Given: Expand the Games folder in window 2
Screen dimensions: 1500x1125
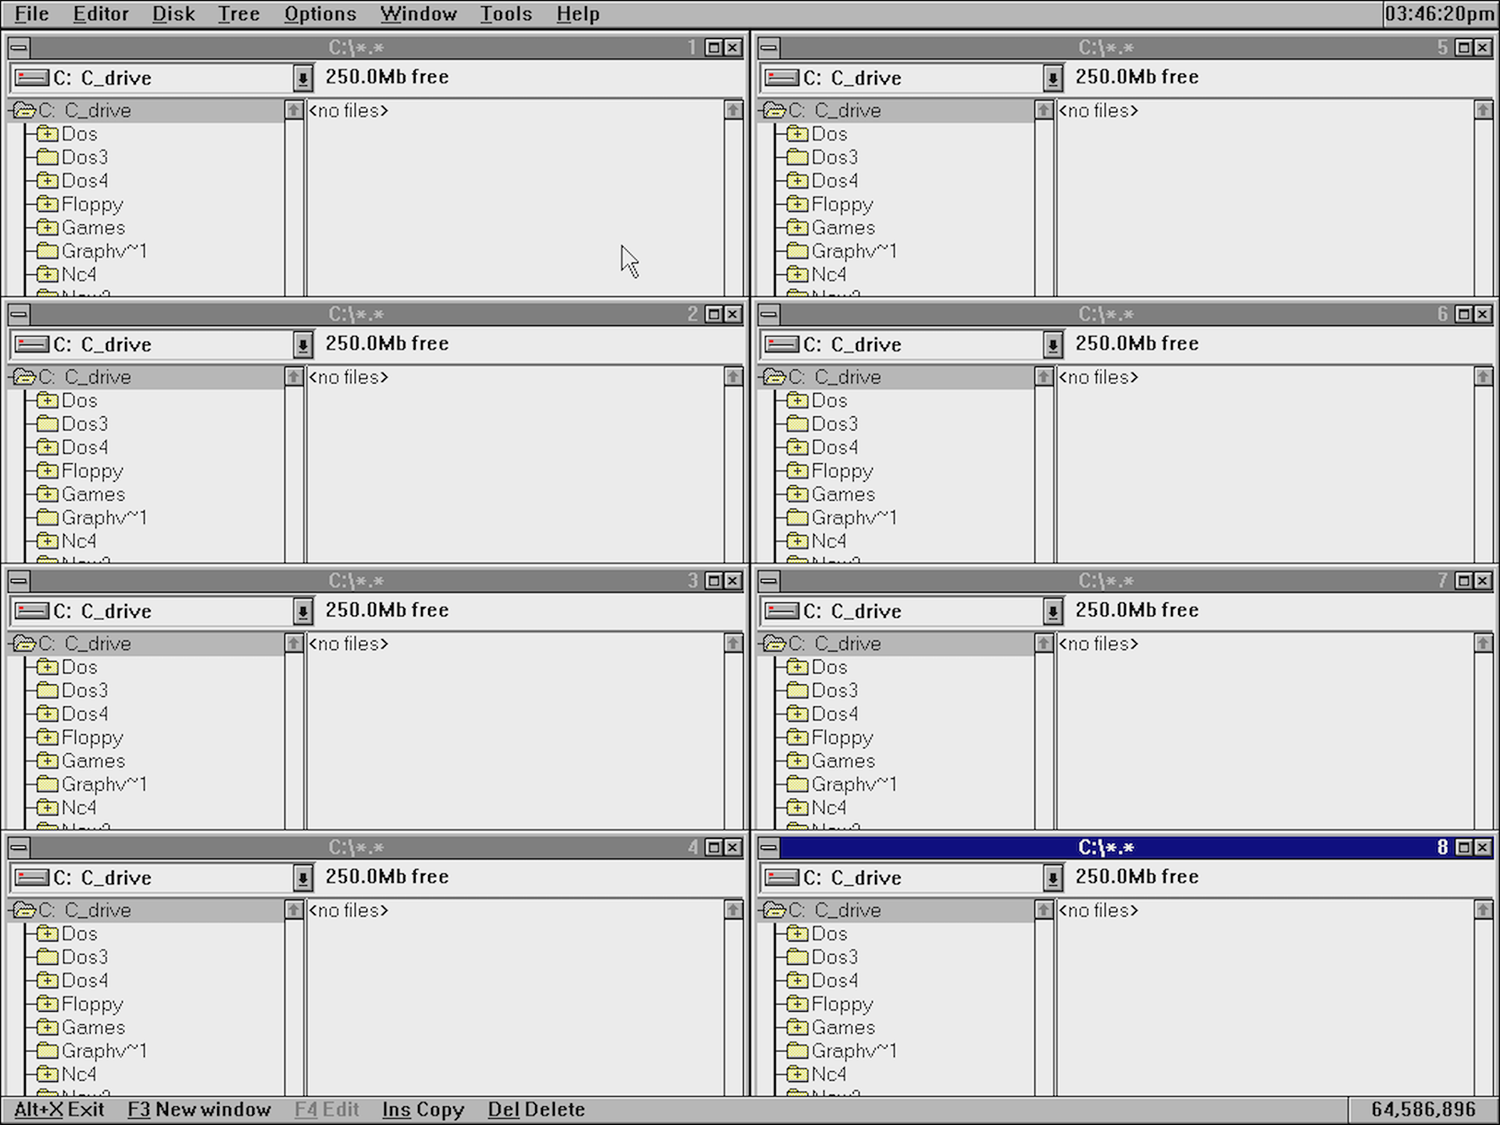Looking at the screenshot, I should point(47,494).
